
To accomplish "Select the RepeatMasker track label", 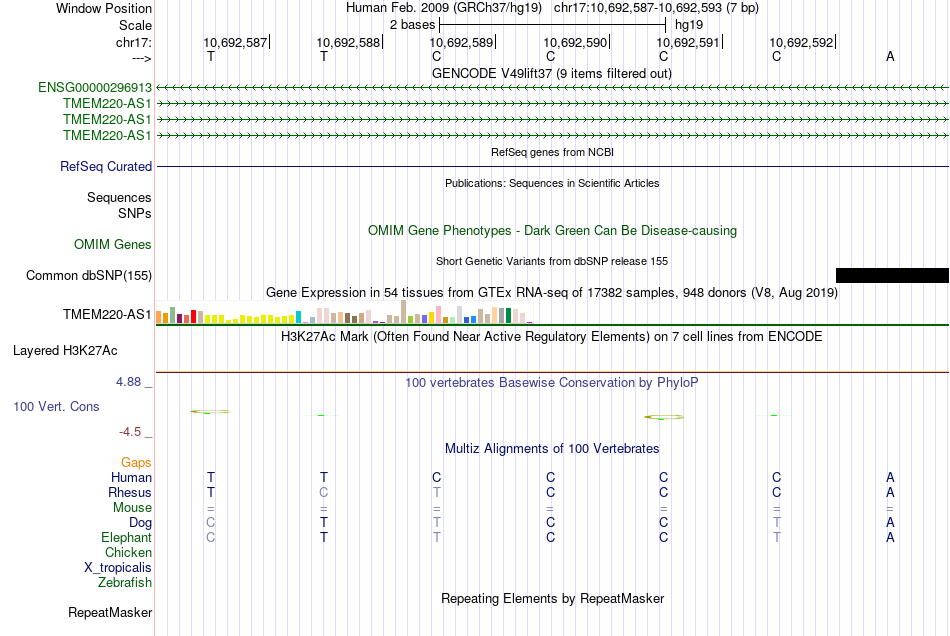I will [110, 613].
